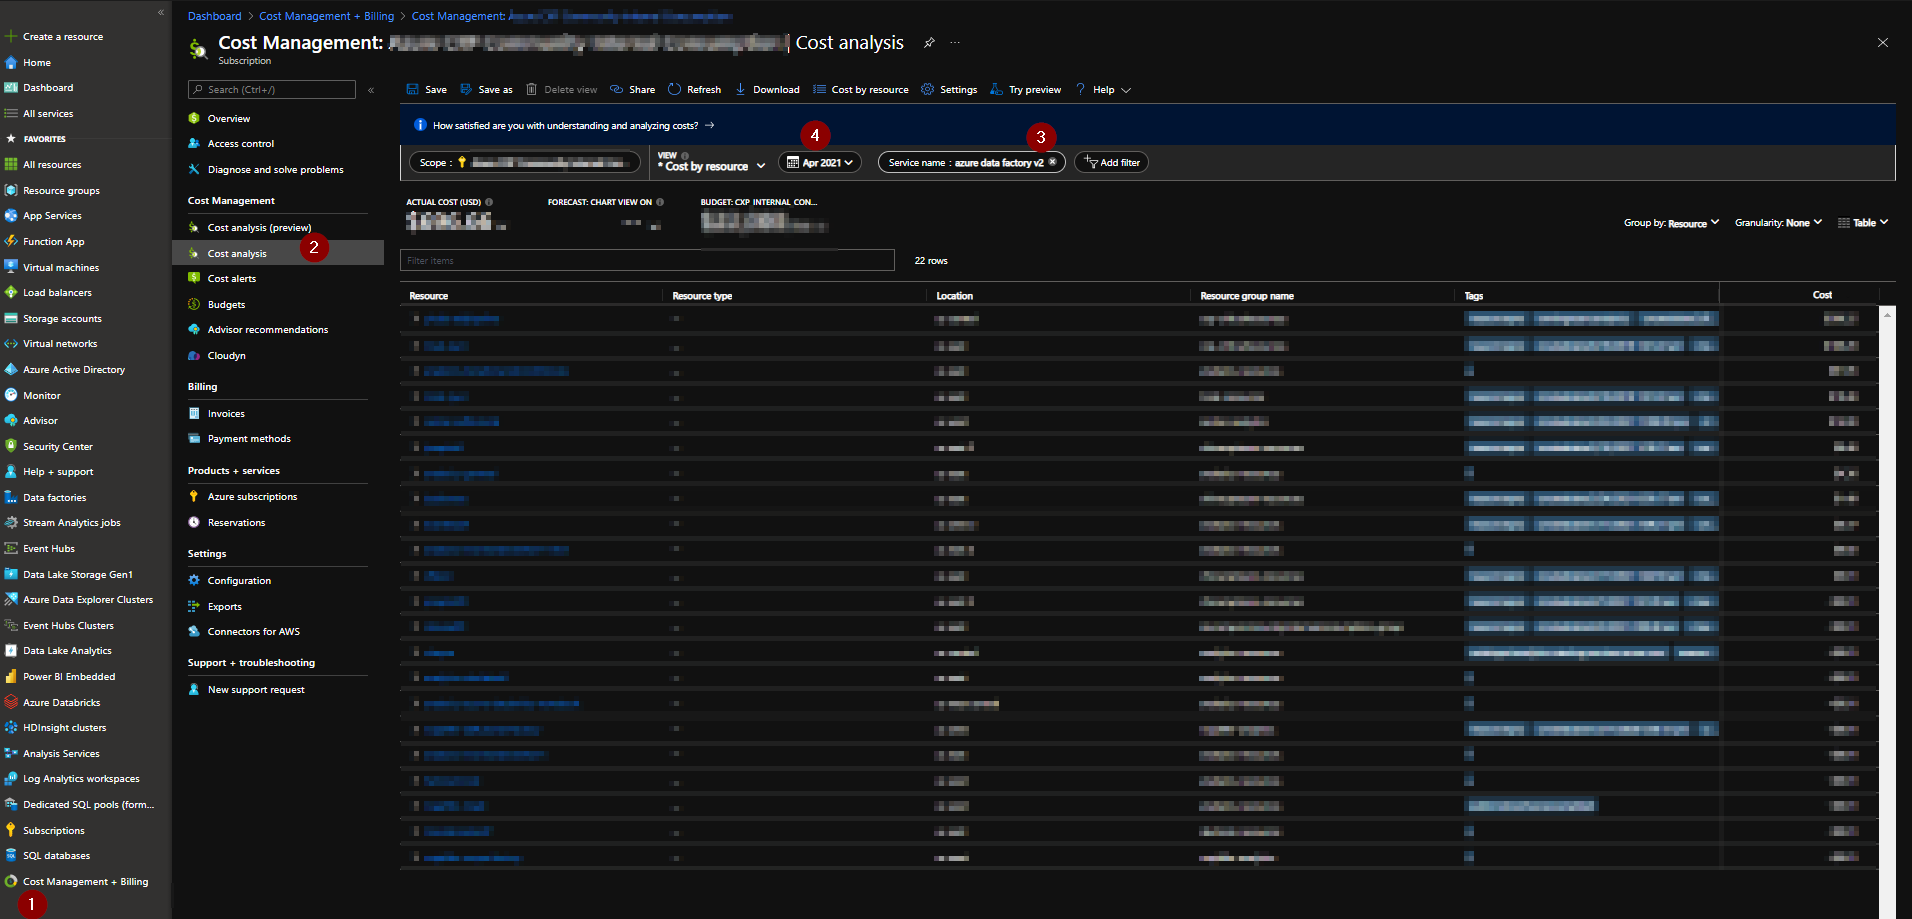The height and width of the screenshot is (919, 1912).
Task: Open Diagnose and solve problems
Action: point(275,170)
